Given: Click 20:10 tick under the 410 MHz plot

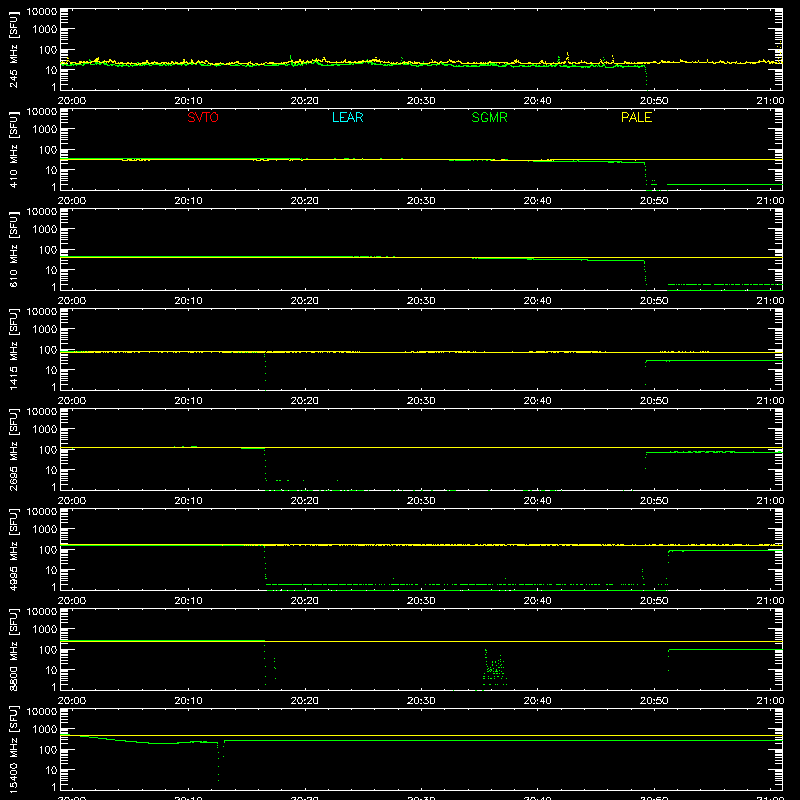Looking at the screenshot, I should coord(188,201).
